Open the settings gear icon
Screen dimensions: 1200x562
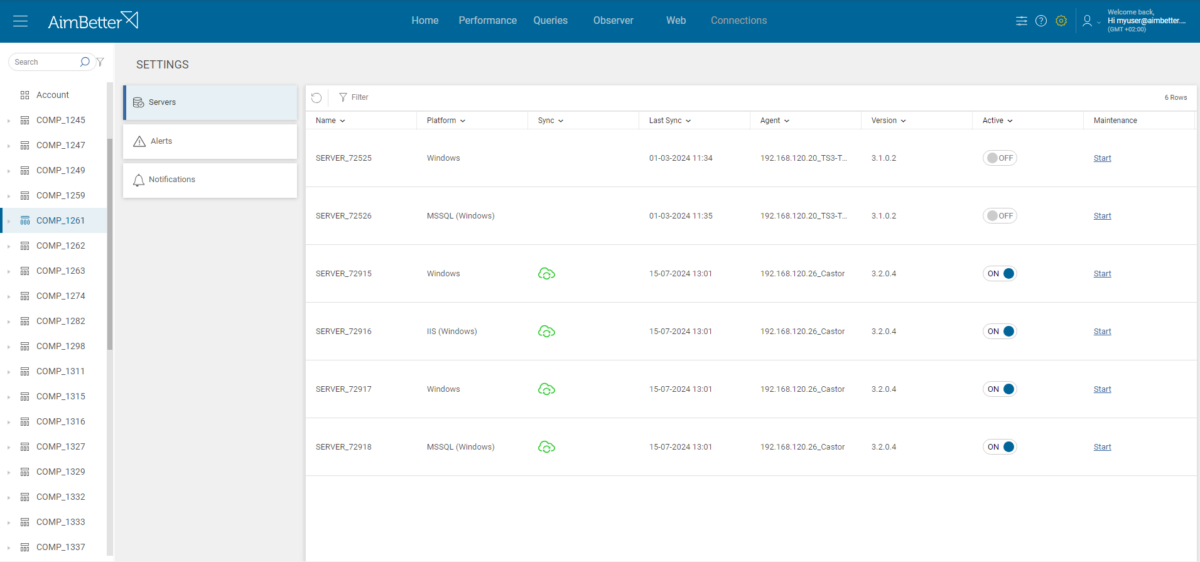click(1061, 21)
